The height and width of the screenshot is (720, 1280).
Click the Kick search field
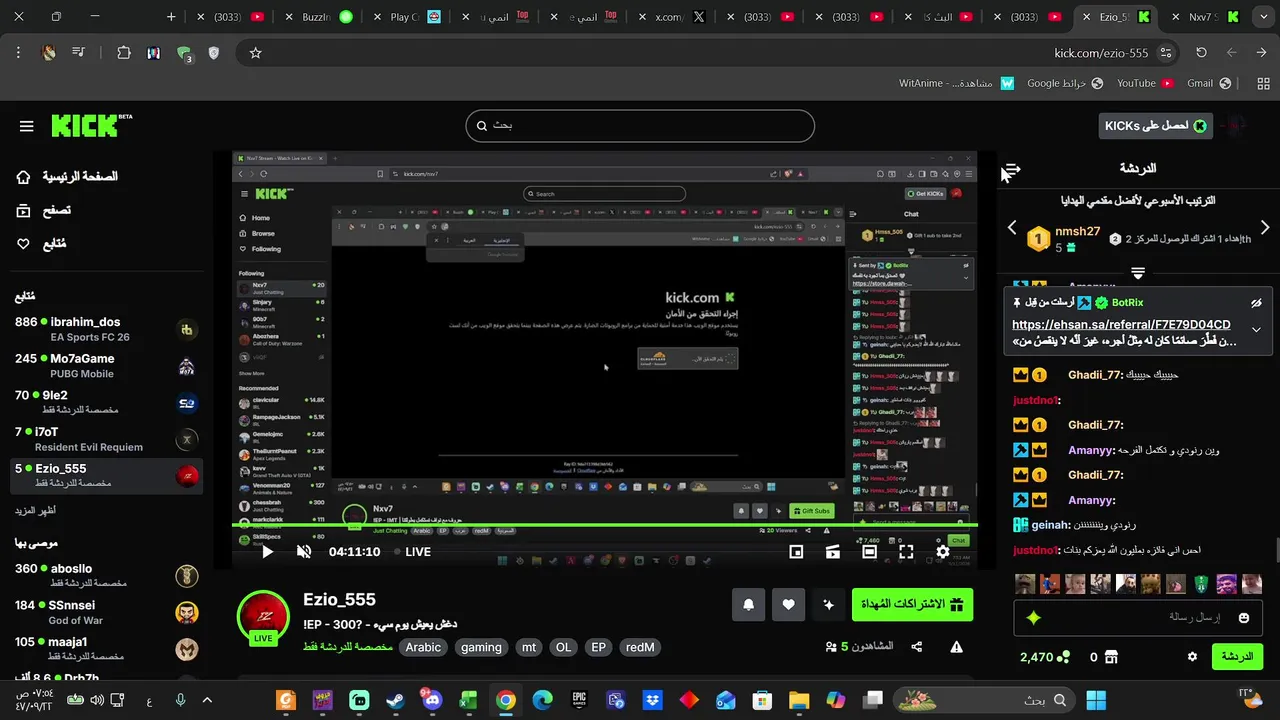[x=640, y=126]
